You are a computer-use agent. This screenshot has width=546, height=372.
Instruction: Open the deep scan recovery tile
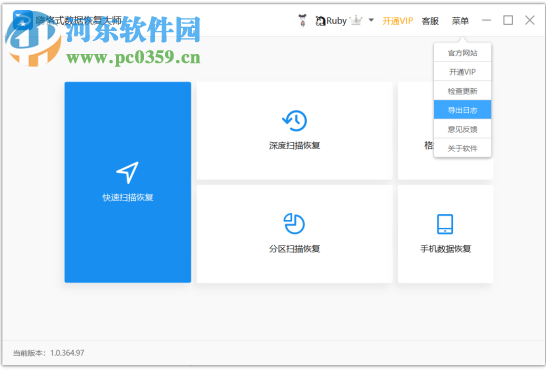point(294,131)
